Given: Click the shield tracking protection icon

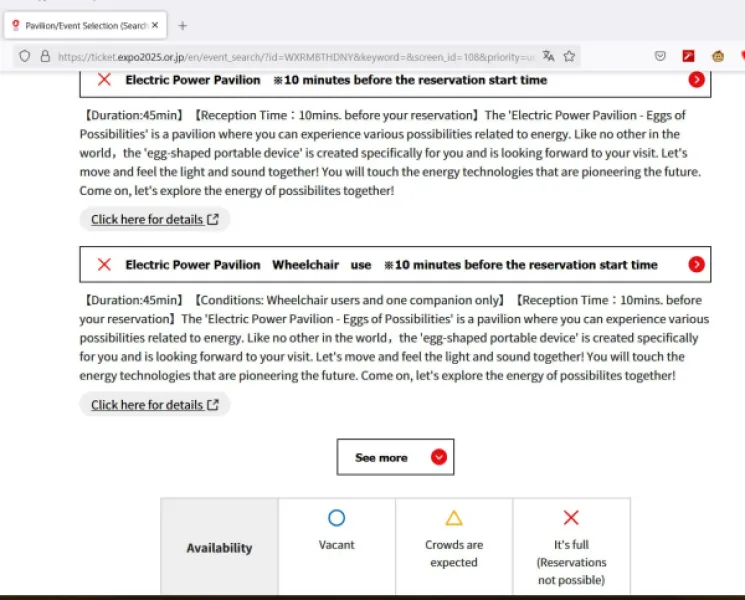Looking at the screenshot, I should [x=25, y=57].
